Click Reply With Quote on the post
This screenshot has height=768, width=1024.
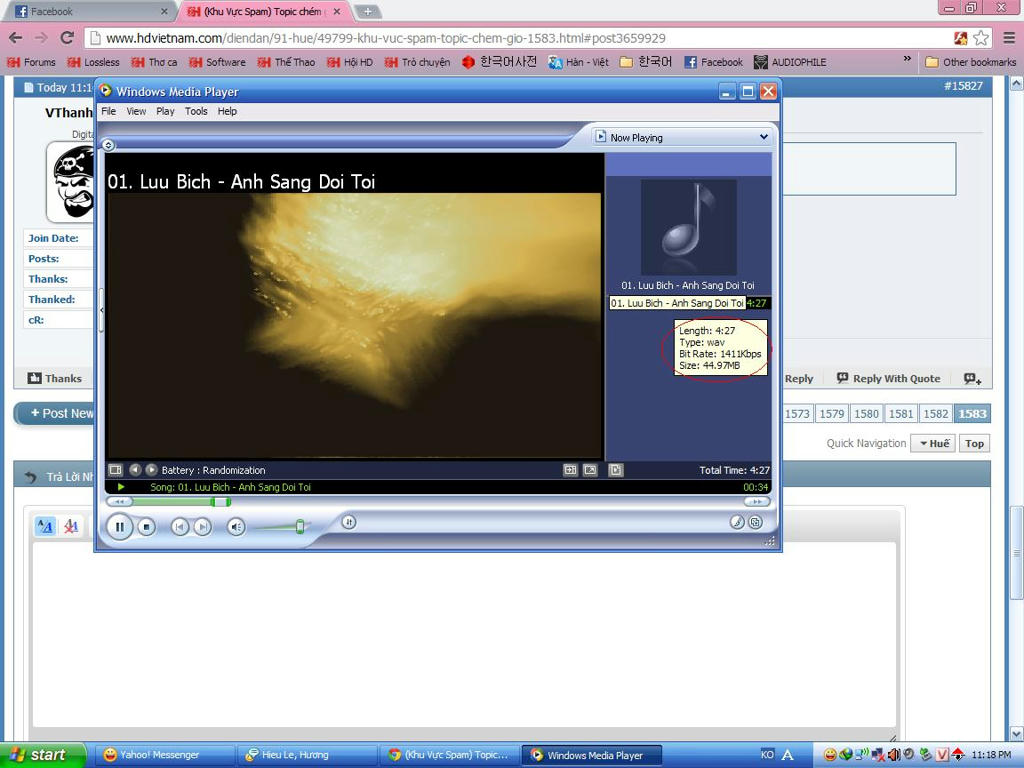click(888, 378)
